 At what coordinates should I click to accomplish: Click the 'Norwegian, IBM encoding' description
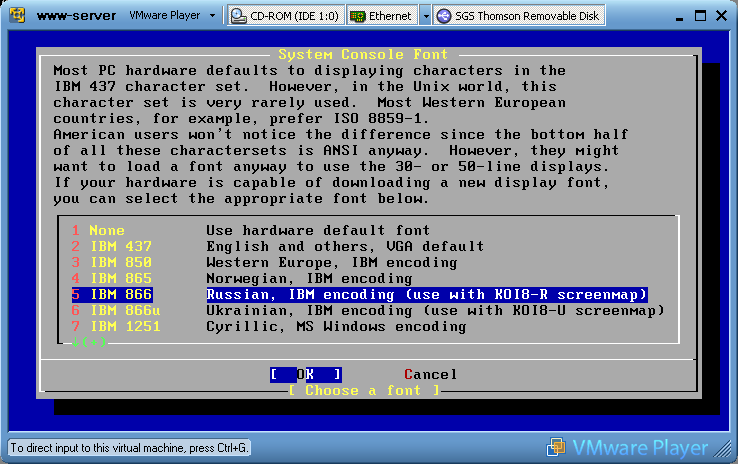click(309, 279)
